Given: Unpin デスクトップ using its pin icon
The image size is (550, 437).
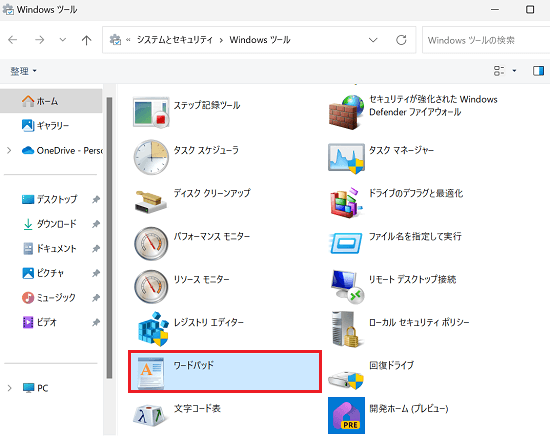Looking at the screenshot, I should tap(96, 199).
